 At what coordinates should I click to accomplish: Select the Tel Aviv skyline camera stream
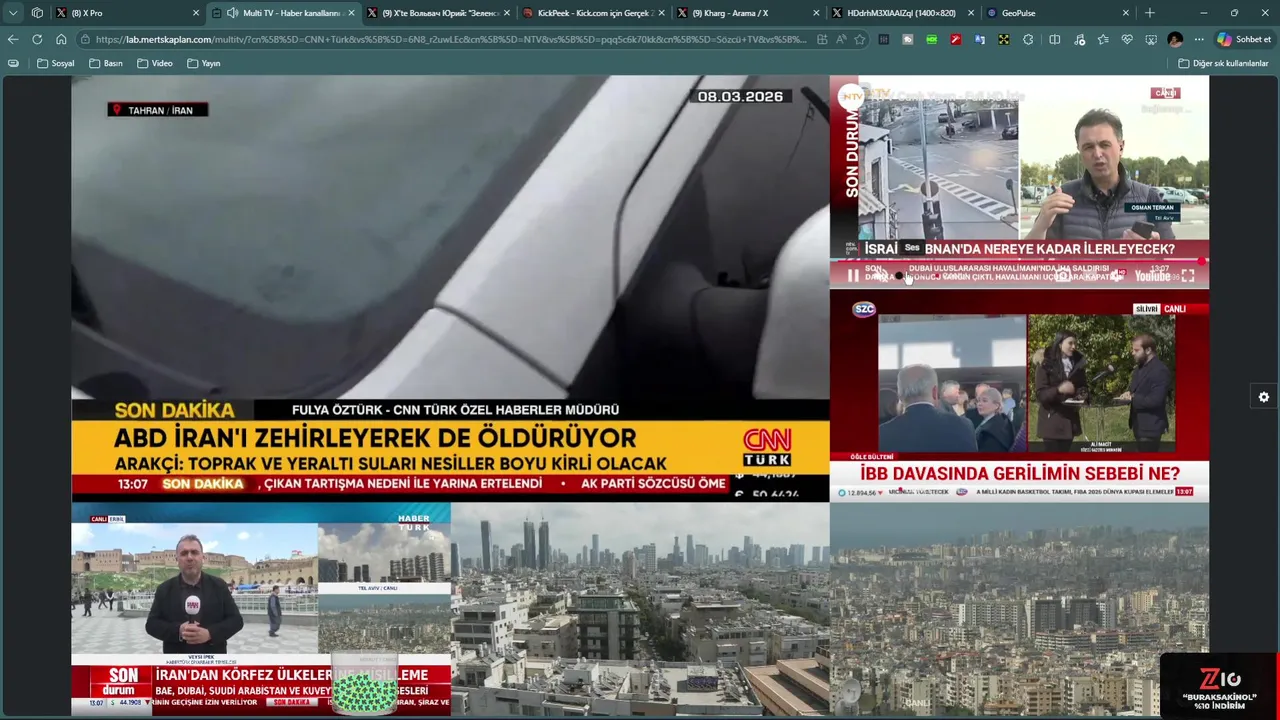tap(640, 608)
